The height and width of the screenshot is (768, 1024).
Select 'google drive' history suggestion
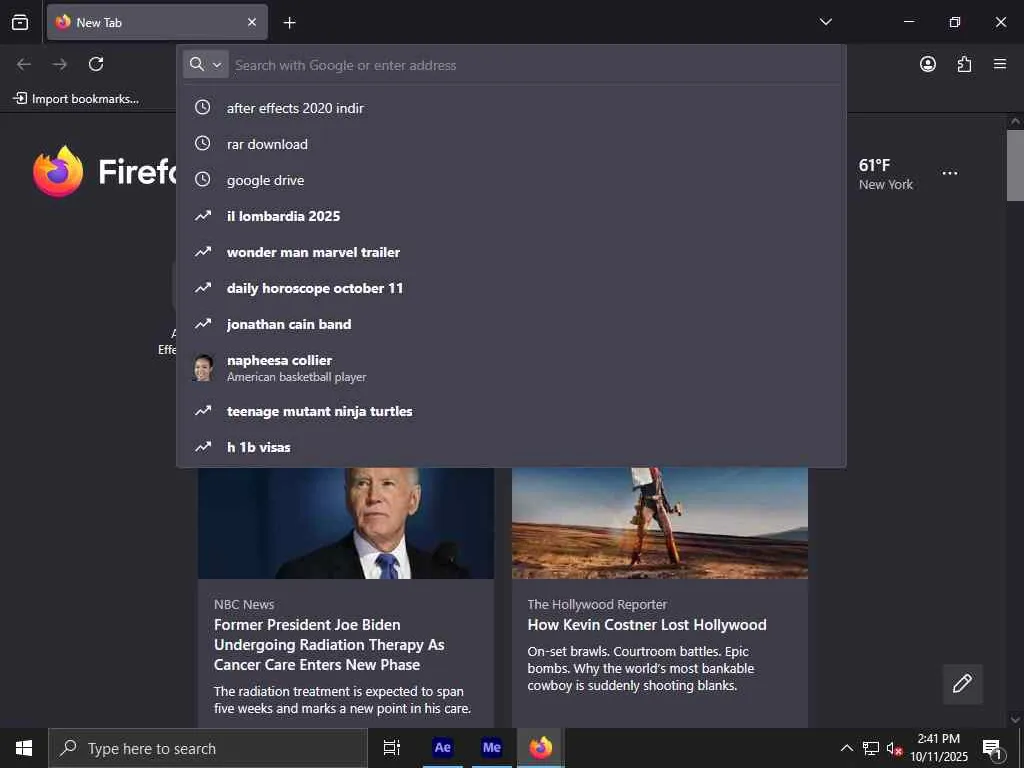[x=511, y=180]
